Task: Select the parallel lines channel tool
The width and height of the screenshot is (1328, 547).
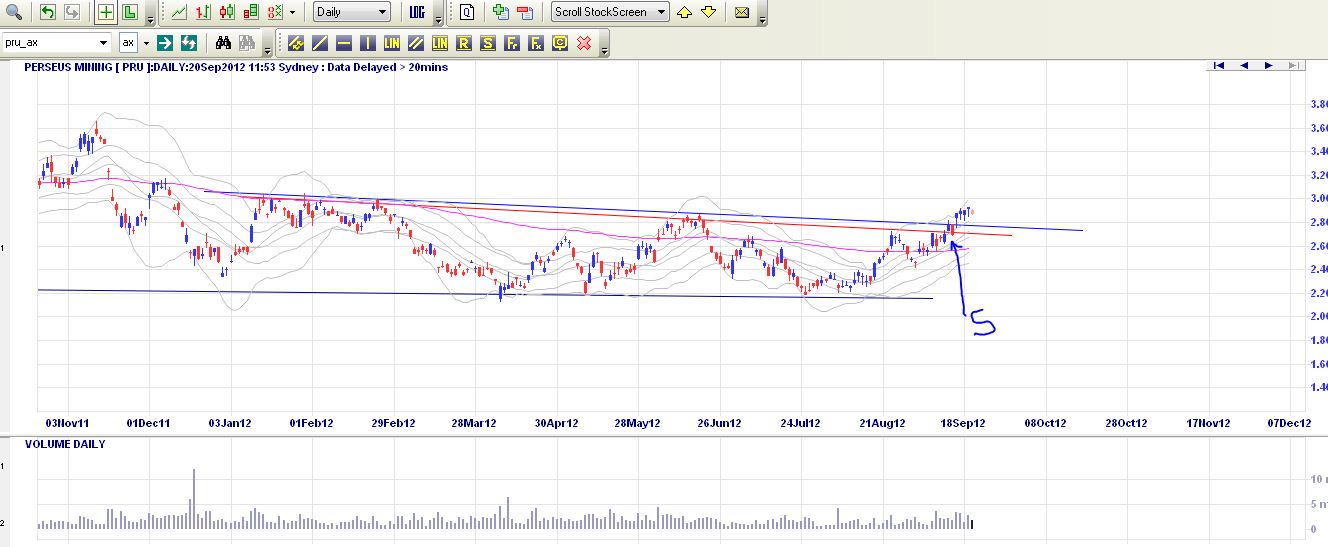Action: click(416, 43)
